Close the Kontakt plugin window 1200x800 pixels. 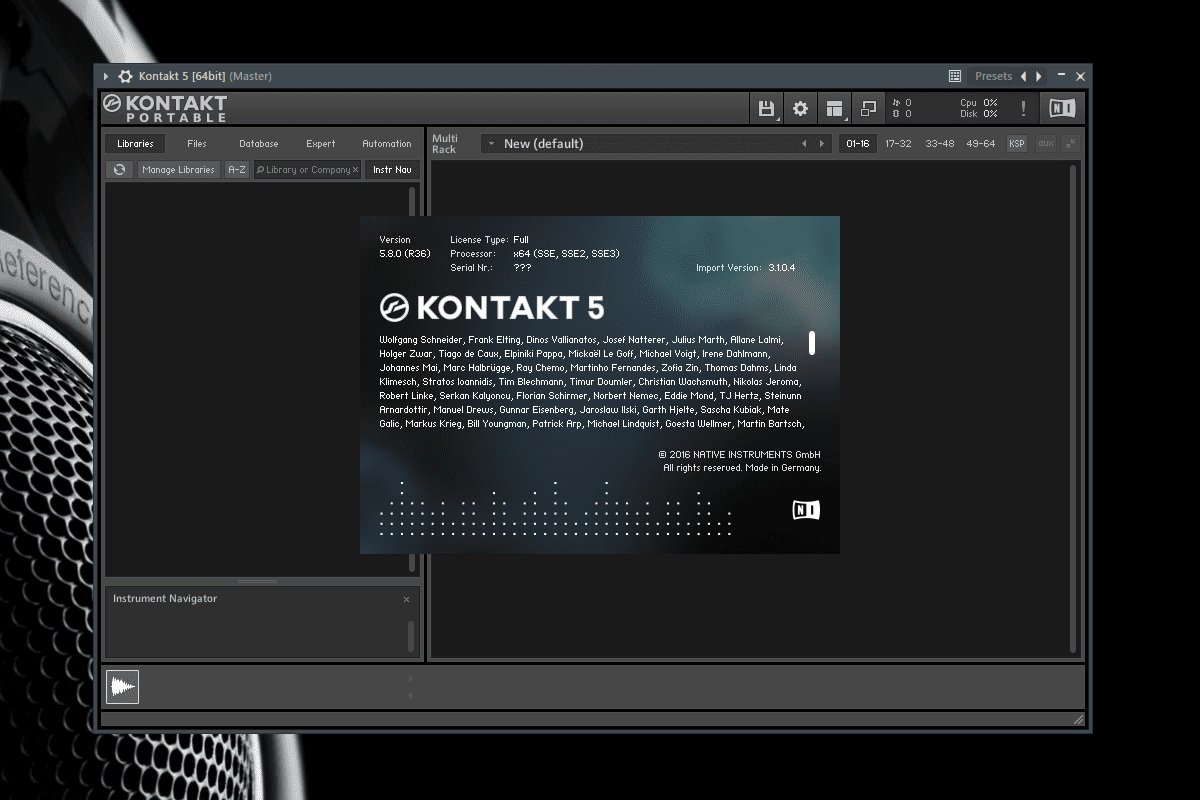tap(1080, 76)
